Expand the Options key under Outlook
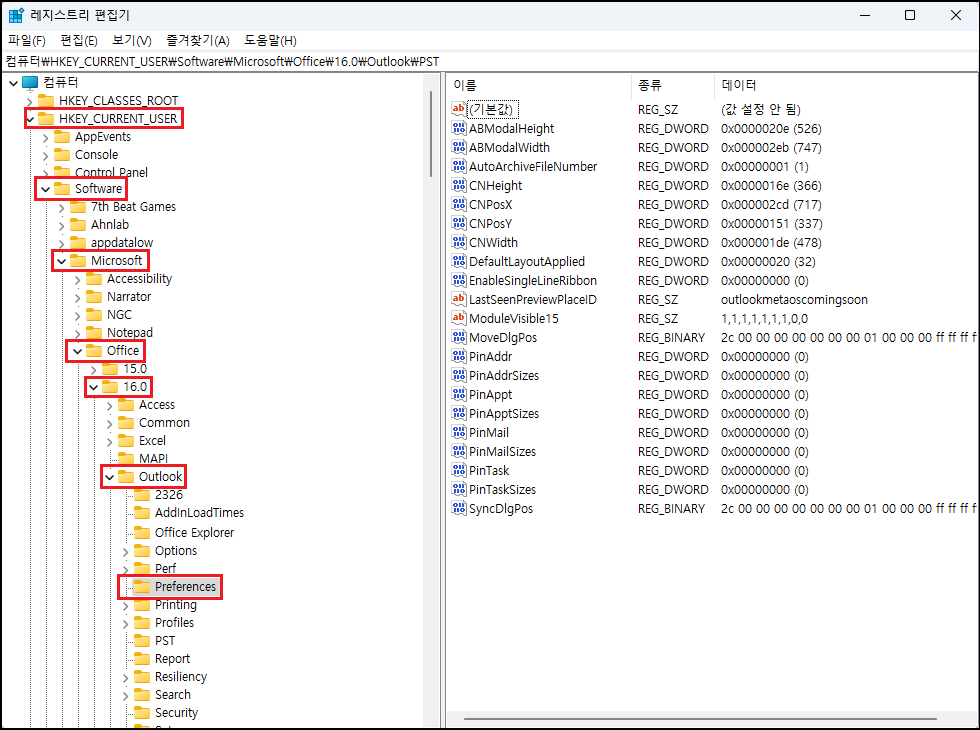This screenshot has width=980, height=730. pos(126,551)
